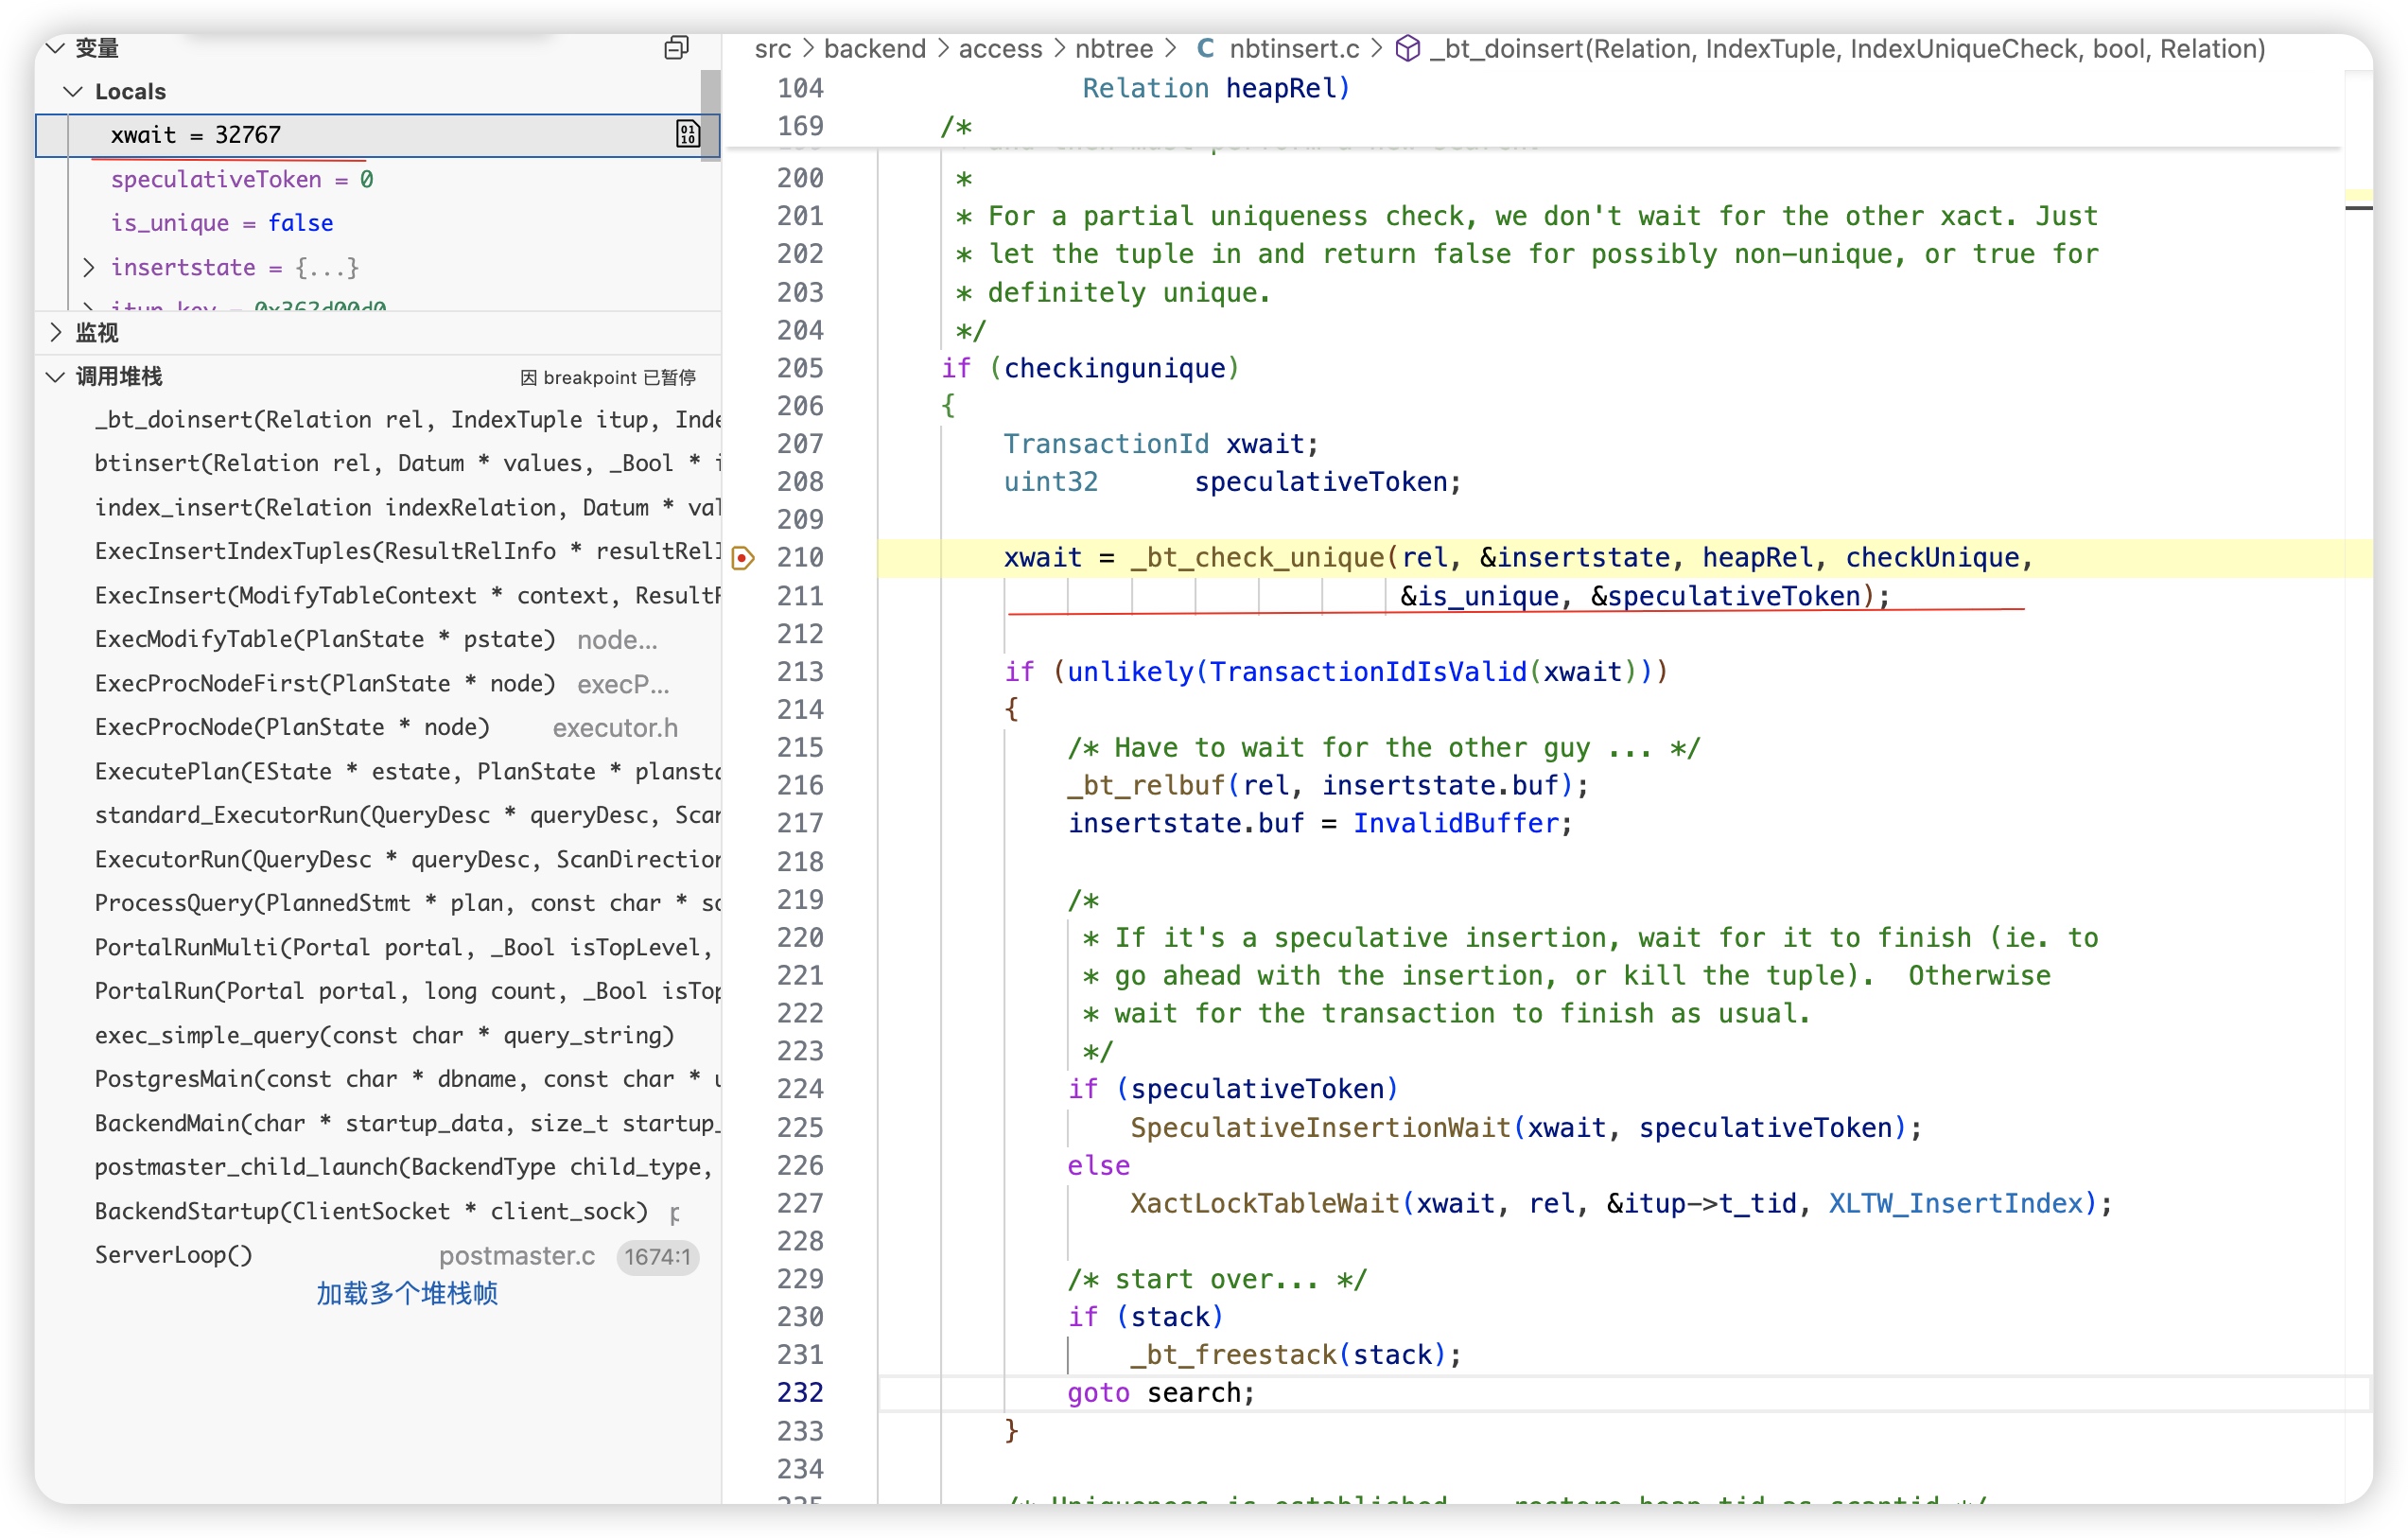Click line number 232 in the gutter
Viewport: 2408px width, 1538px height.
pos(800,1393)
